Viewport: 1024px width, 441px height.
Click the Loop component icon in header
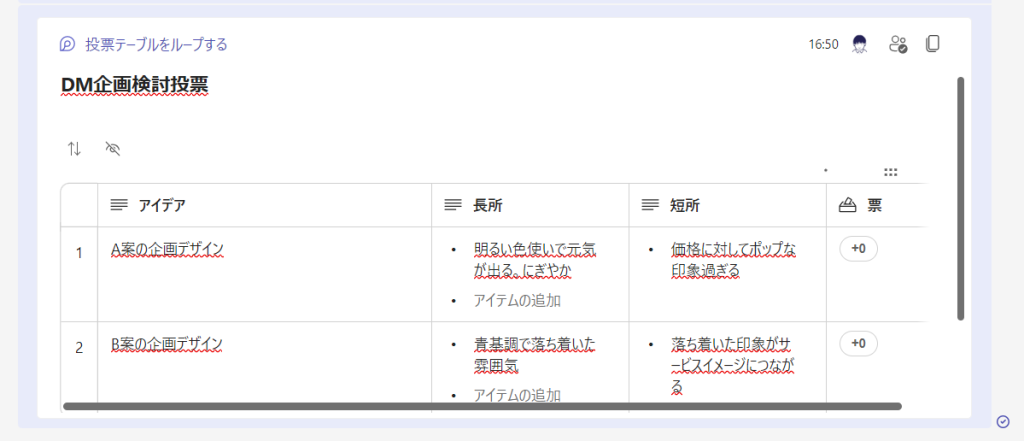point(67,44)
